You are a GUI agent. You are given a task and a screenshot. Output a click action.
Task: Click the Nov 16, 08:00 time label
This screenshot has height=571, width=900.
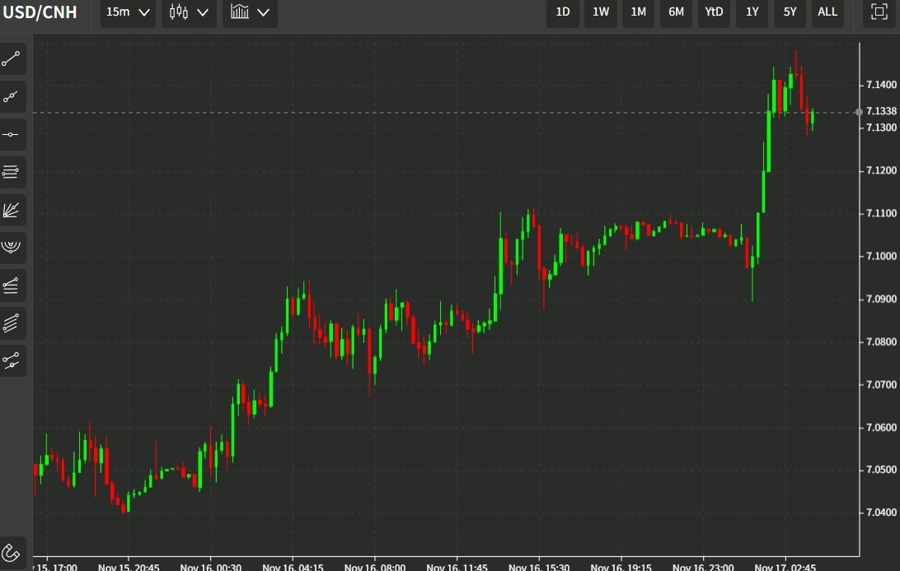click(x=375, y=567)
